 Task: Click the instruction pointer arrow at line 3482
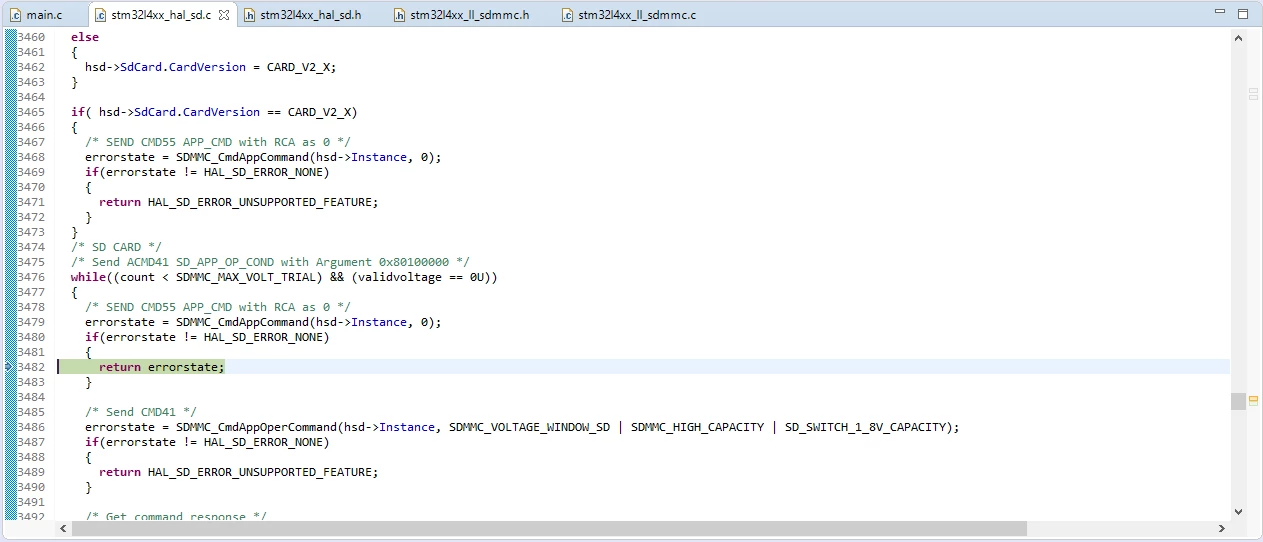point(10,367)
